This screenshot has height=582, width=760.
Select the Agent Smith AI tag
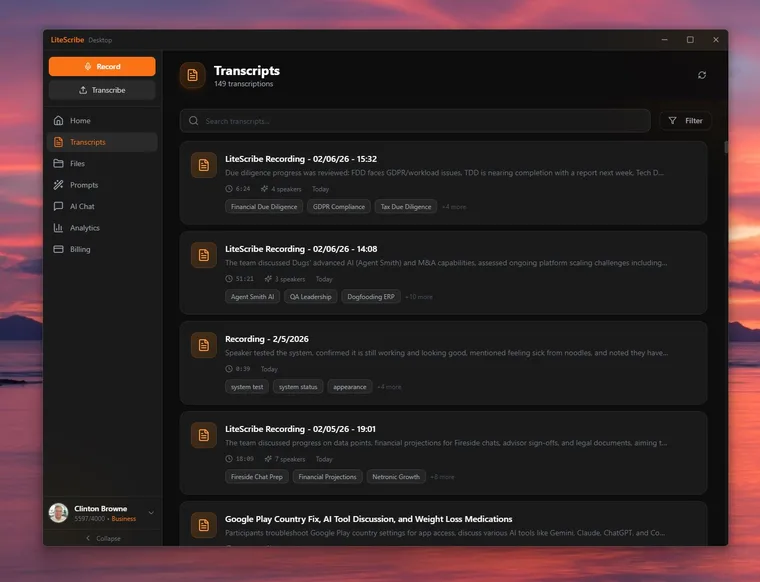click(253, 297)
